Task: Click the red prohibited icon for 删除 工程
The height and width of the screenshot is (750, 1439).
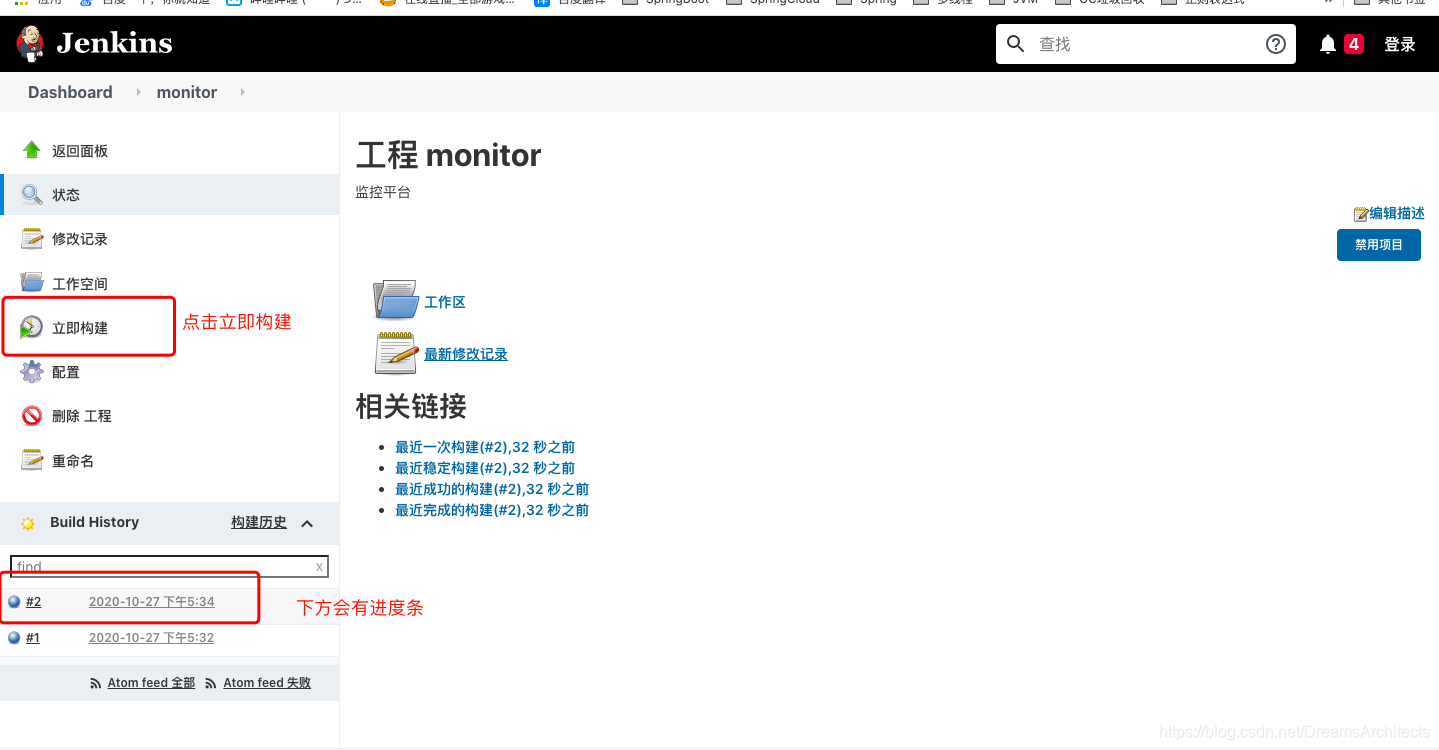Action: coord(32,415)
